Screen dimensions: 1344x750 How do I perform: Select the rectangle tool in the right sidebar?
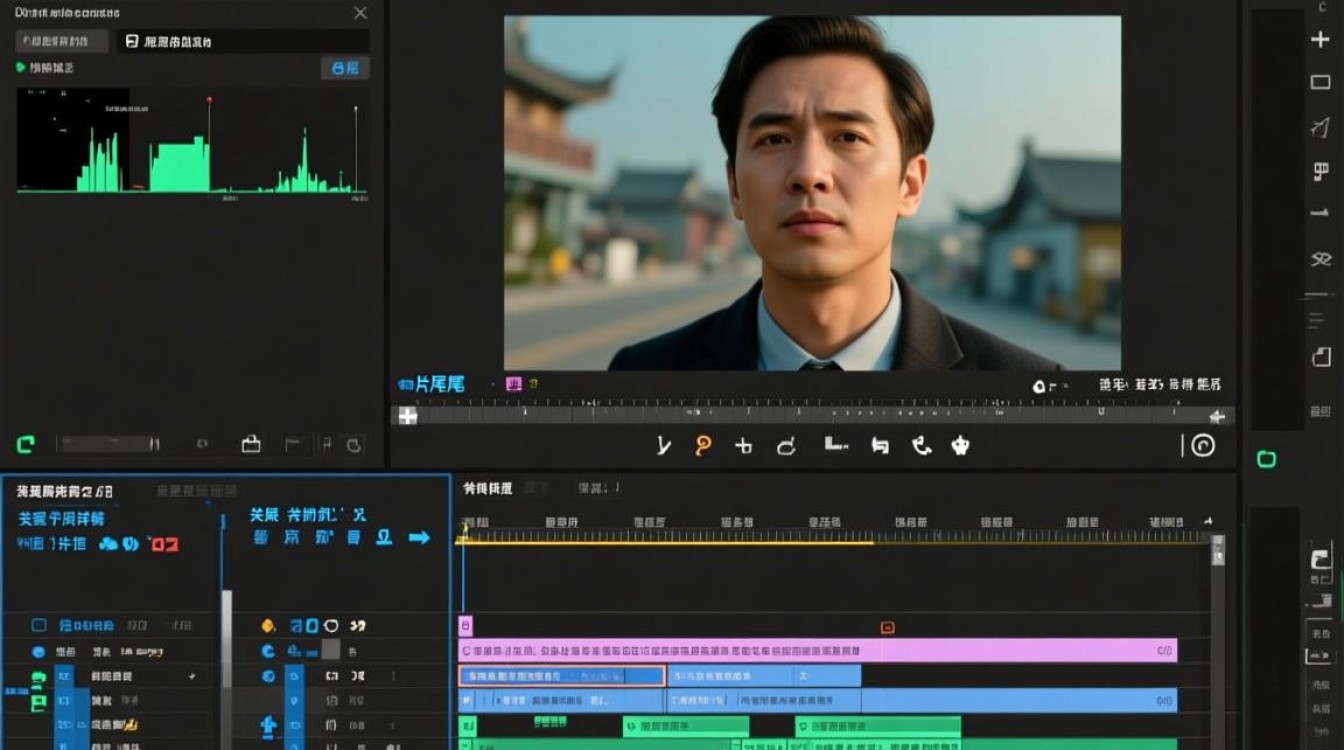pos(1320,83)
